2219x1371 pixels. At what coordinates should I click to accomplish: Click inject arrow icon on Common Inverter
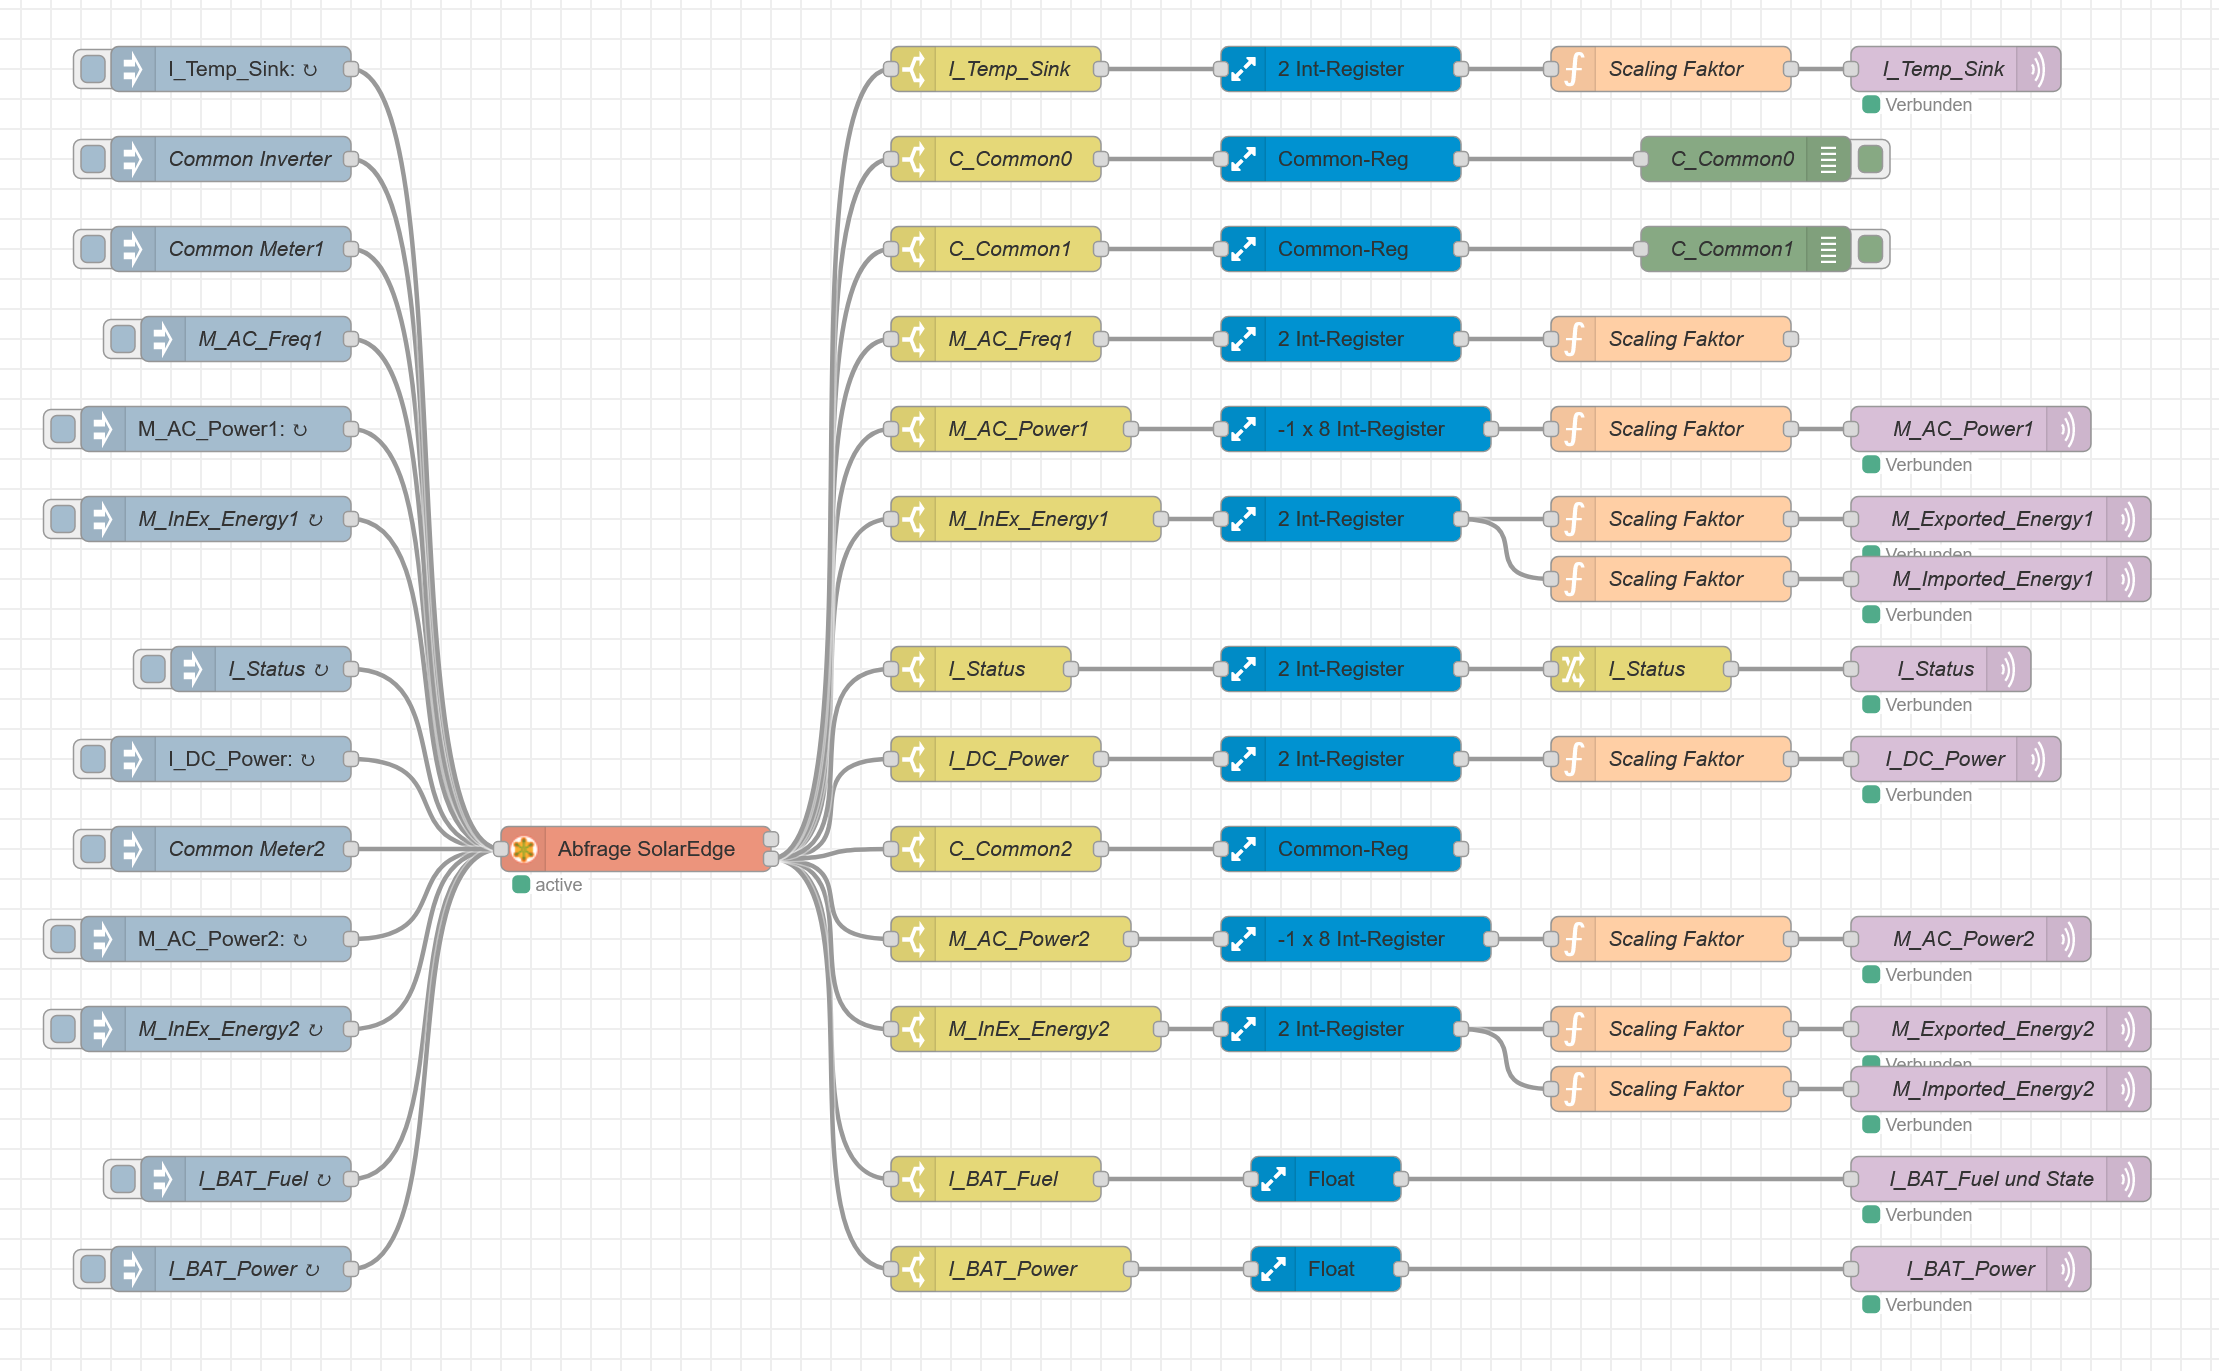[133, 159]
